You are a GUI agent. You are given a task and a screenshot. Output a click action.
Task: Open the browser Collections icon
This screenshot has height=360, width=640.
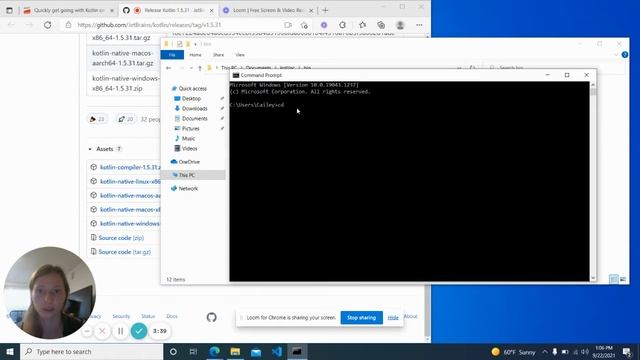pos(381,25)
